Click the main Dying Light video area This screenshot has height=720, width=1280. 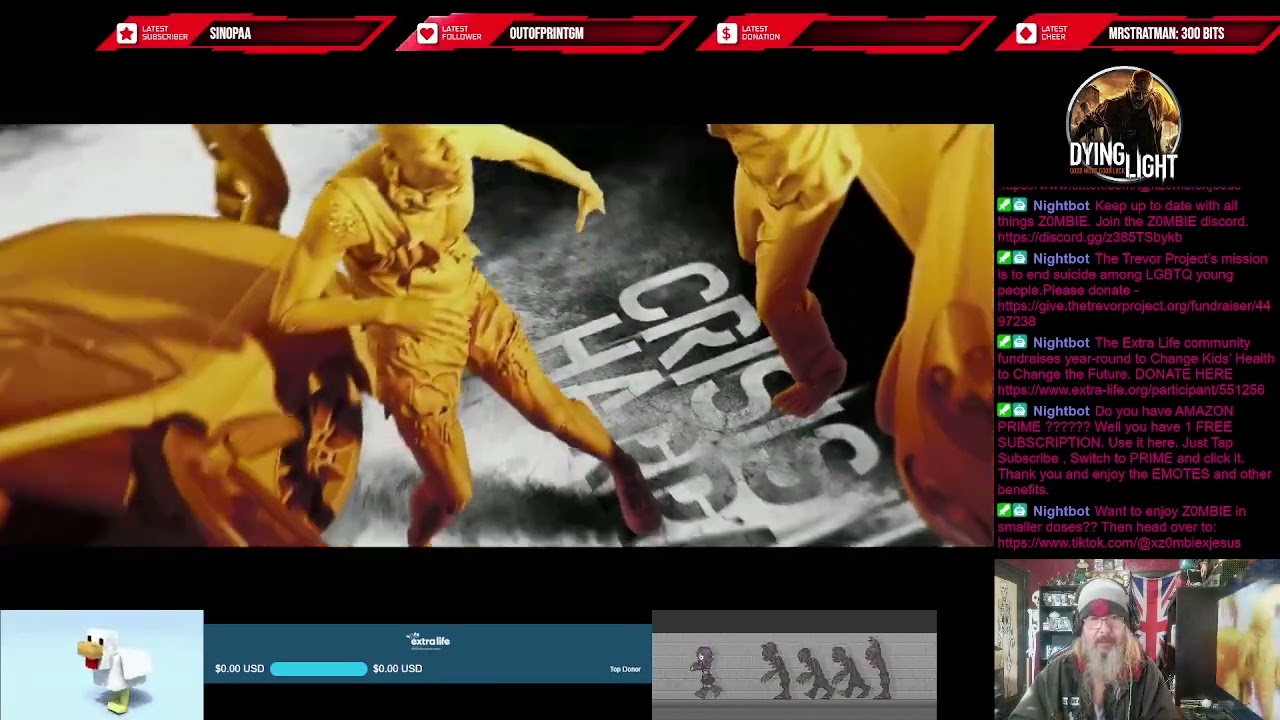click(x=497, y=335)
